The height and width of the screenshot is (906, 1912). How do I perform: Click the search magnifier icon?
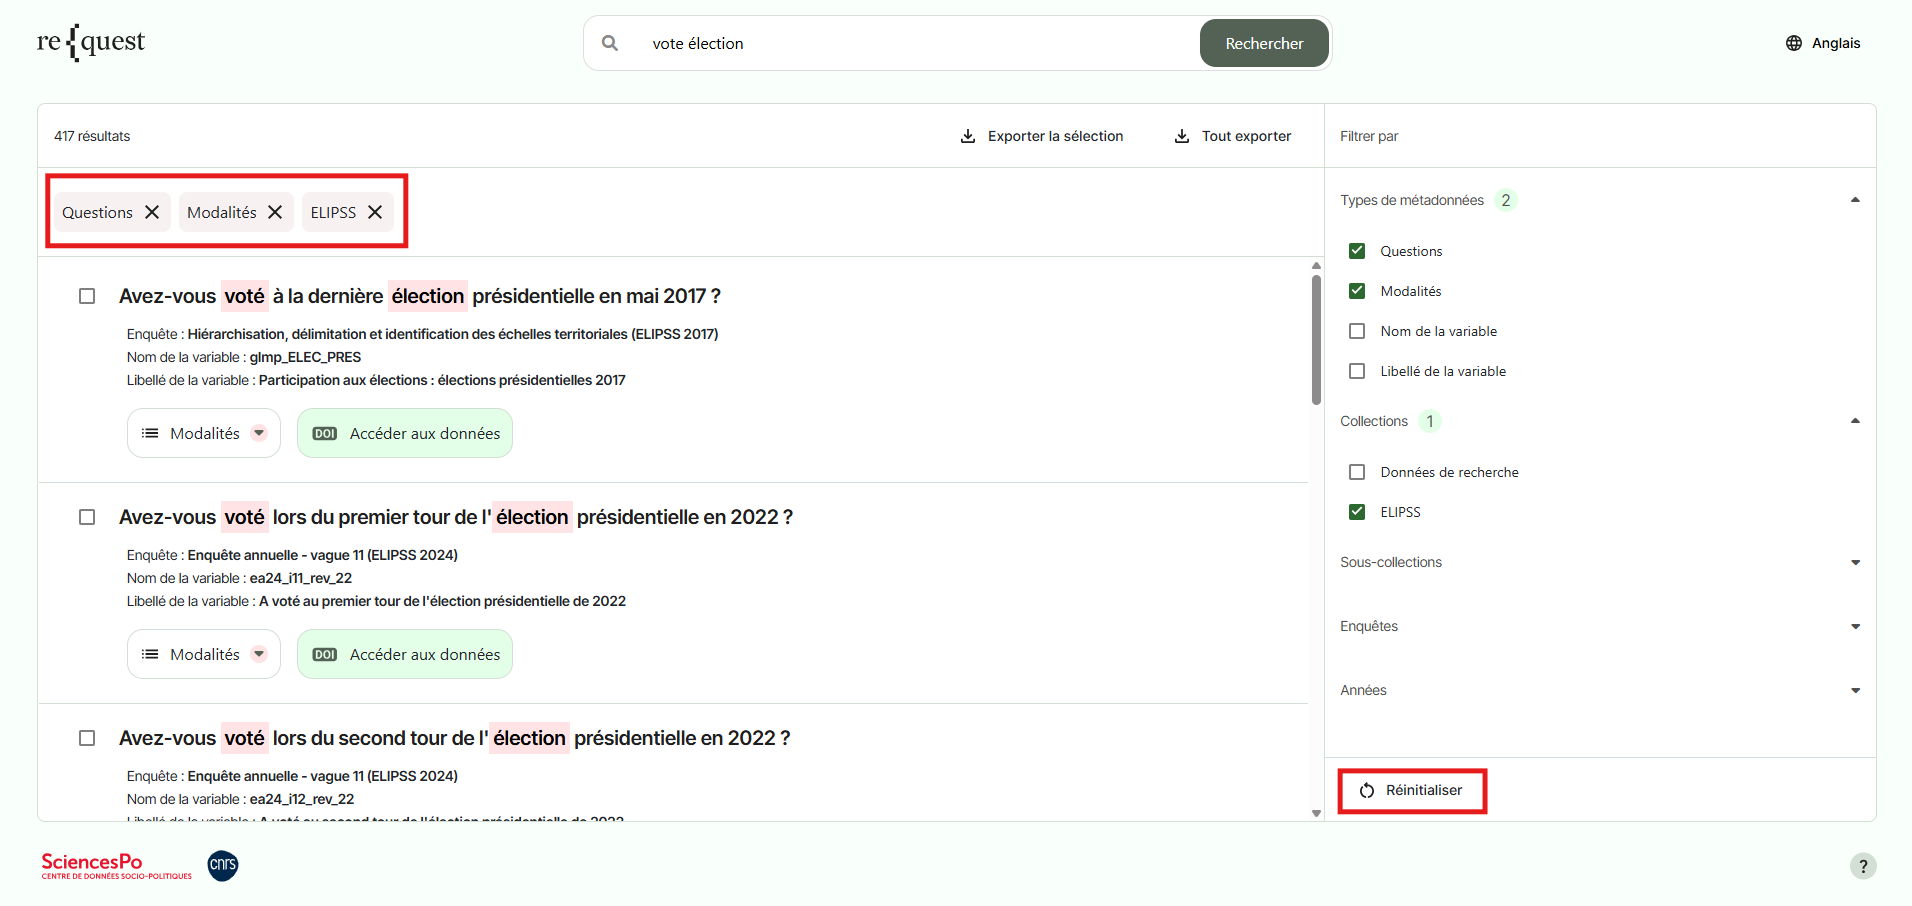(x=610, y=43)
